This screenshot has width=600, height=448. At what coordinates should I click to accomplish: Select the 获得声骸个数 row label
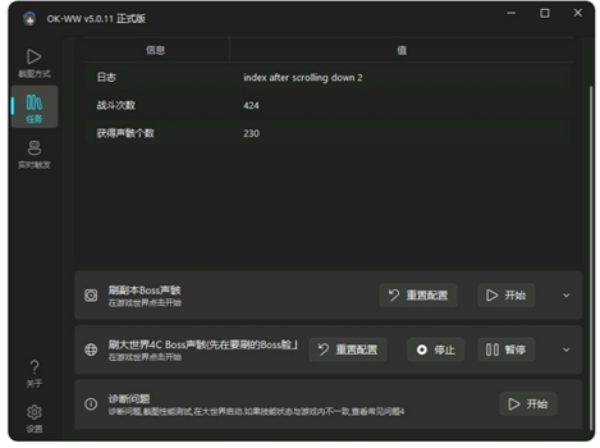126,133
